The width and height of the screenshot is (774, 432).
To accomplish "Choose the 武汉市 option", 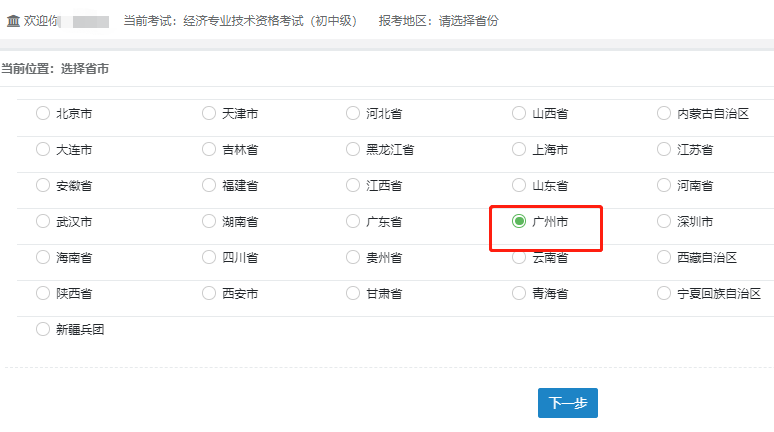I will tap(42, 221).
